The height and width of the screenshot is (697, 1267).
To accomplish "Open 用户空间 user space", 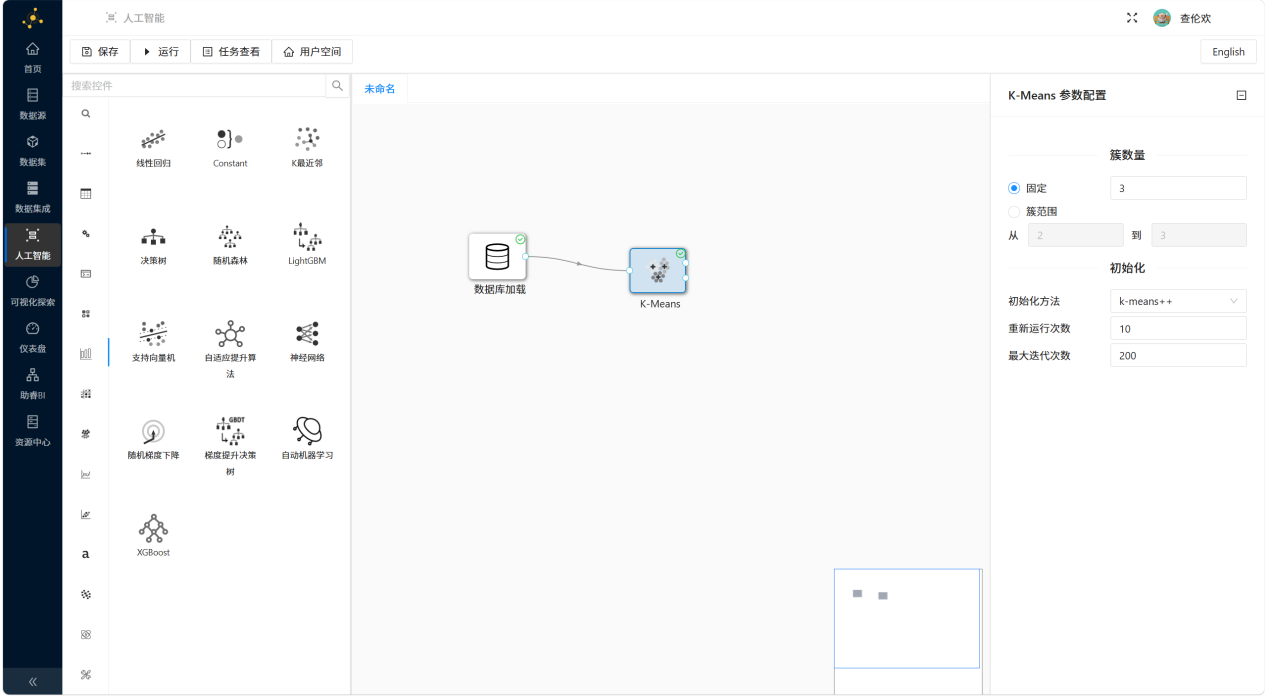I will click(312, 51).
